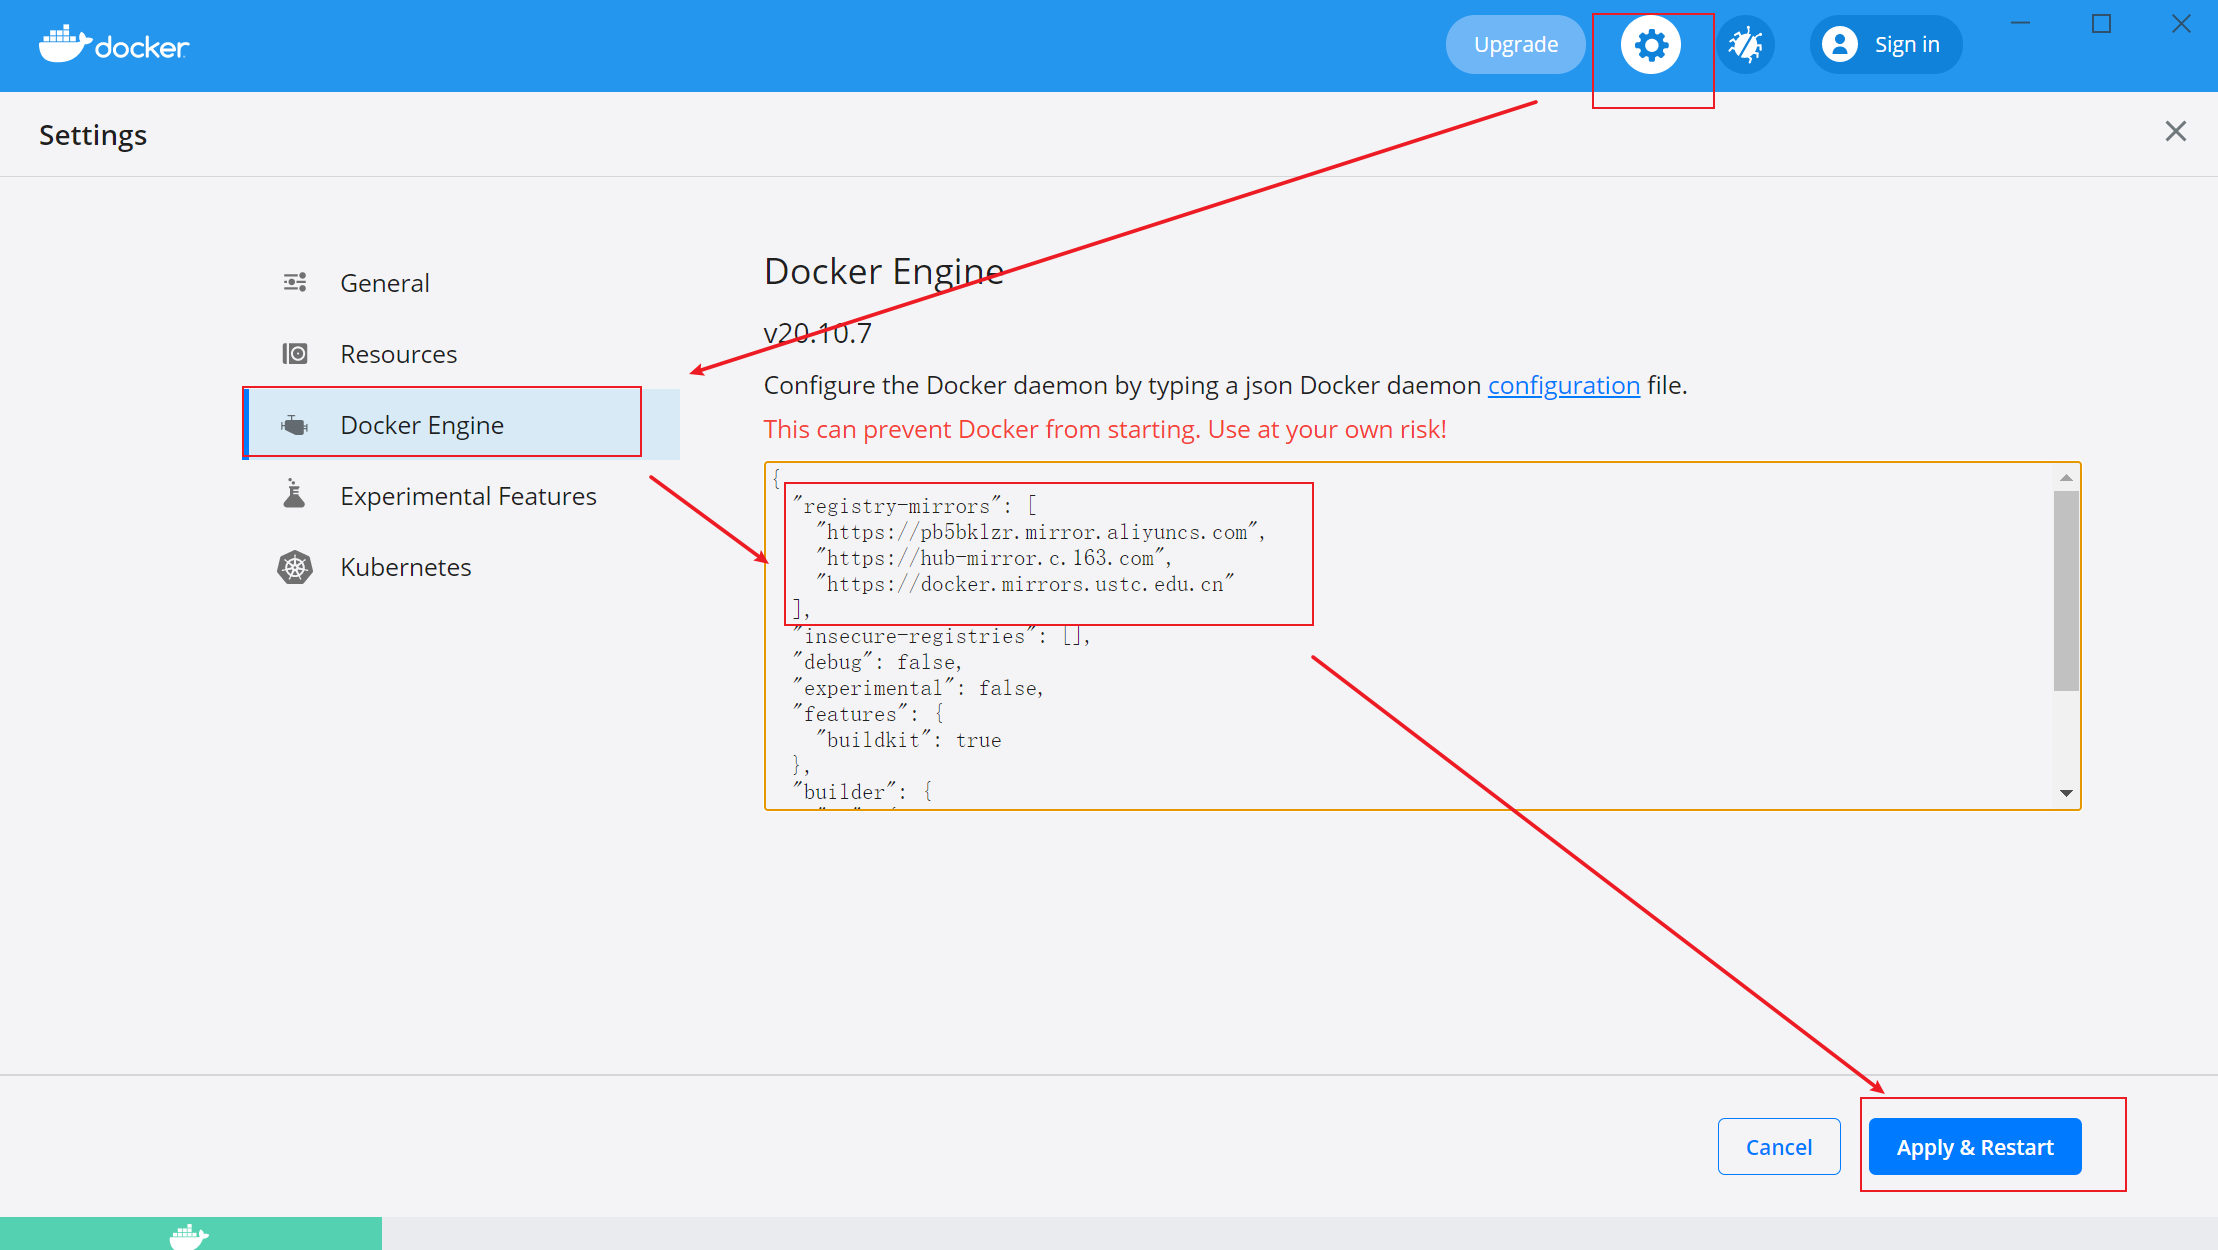Click the Upgrade button
Image resolution: width=2218 pixels, height=1250 pixels.
1515,45
